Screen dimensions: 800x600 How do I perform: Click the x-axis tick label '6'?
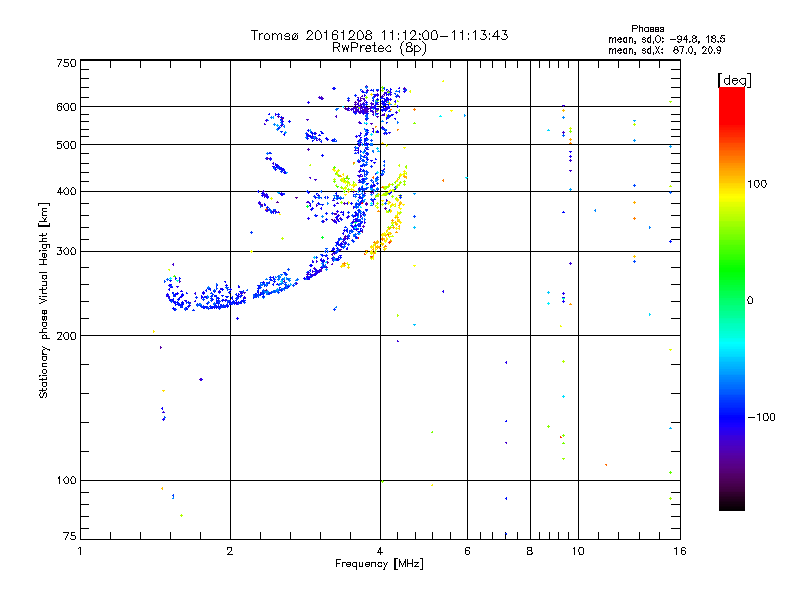point(467,551)
